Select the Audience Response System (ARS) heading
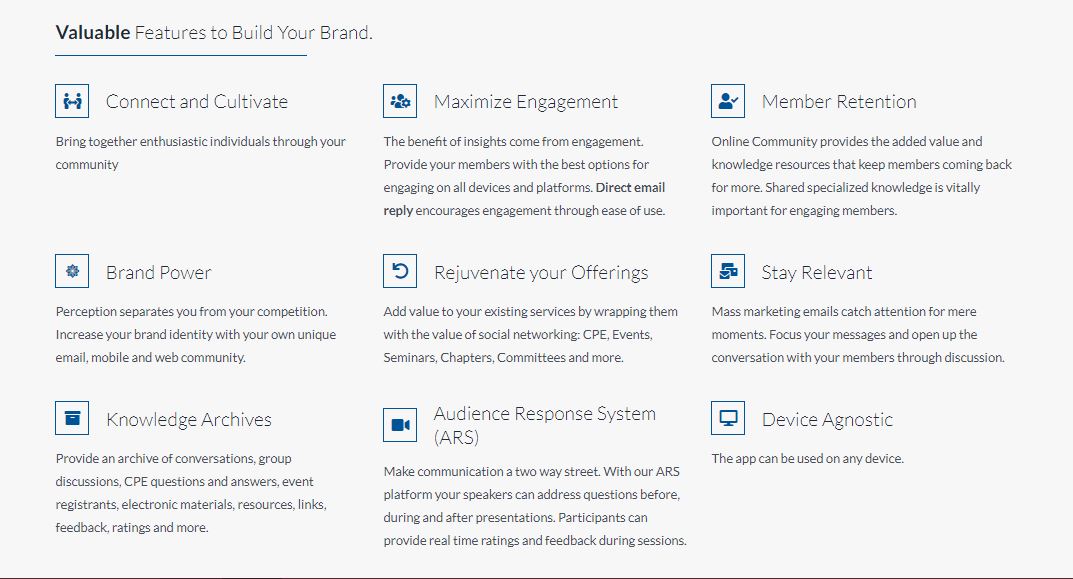 pyautogui.click(x=545, y=425)
